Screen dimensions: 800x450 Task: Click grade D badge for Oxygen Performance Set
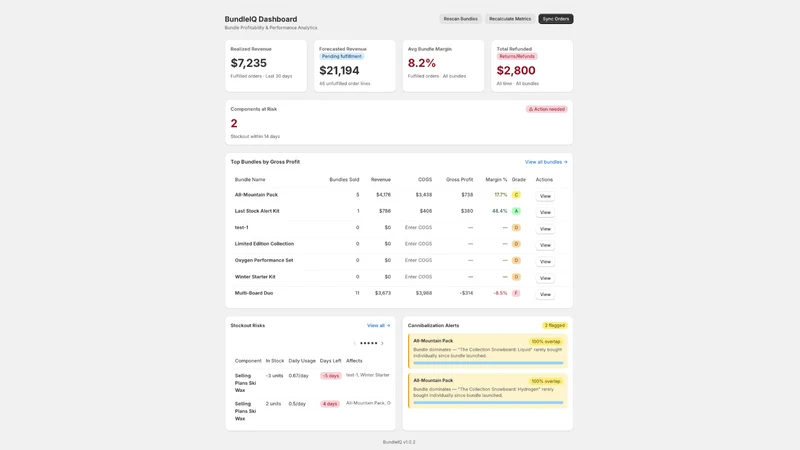point(516,260)
